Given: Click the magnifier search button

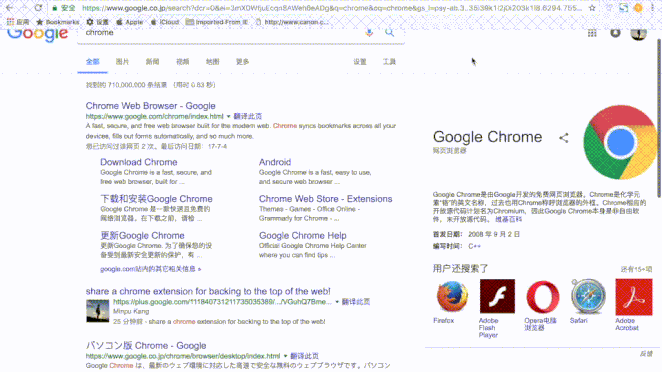Looking at the screenshot, I should [x=389, y=33].
